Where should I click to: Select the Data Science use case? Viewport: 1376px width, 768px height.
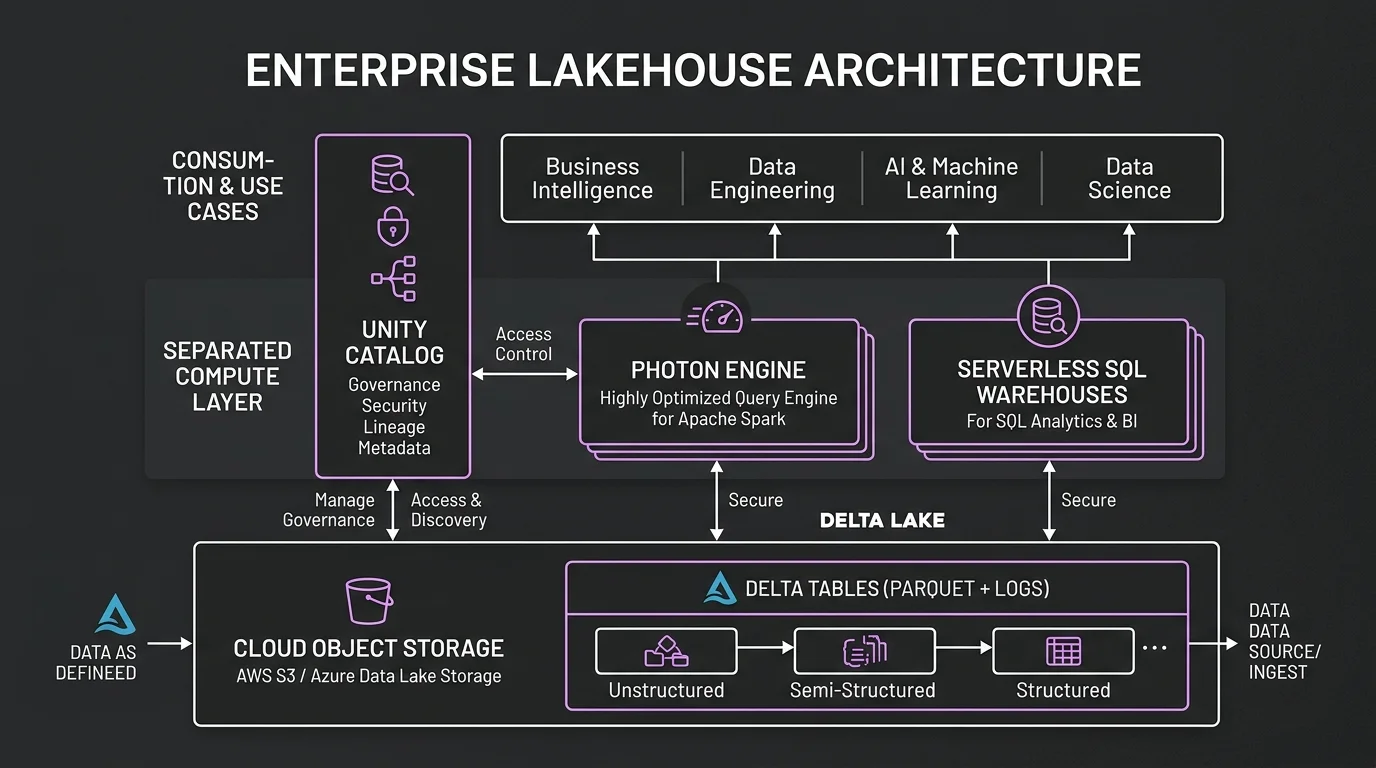(x=1129, y=179)
